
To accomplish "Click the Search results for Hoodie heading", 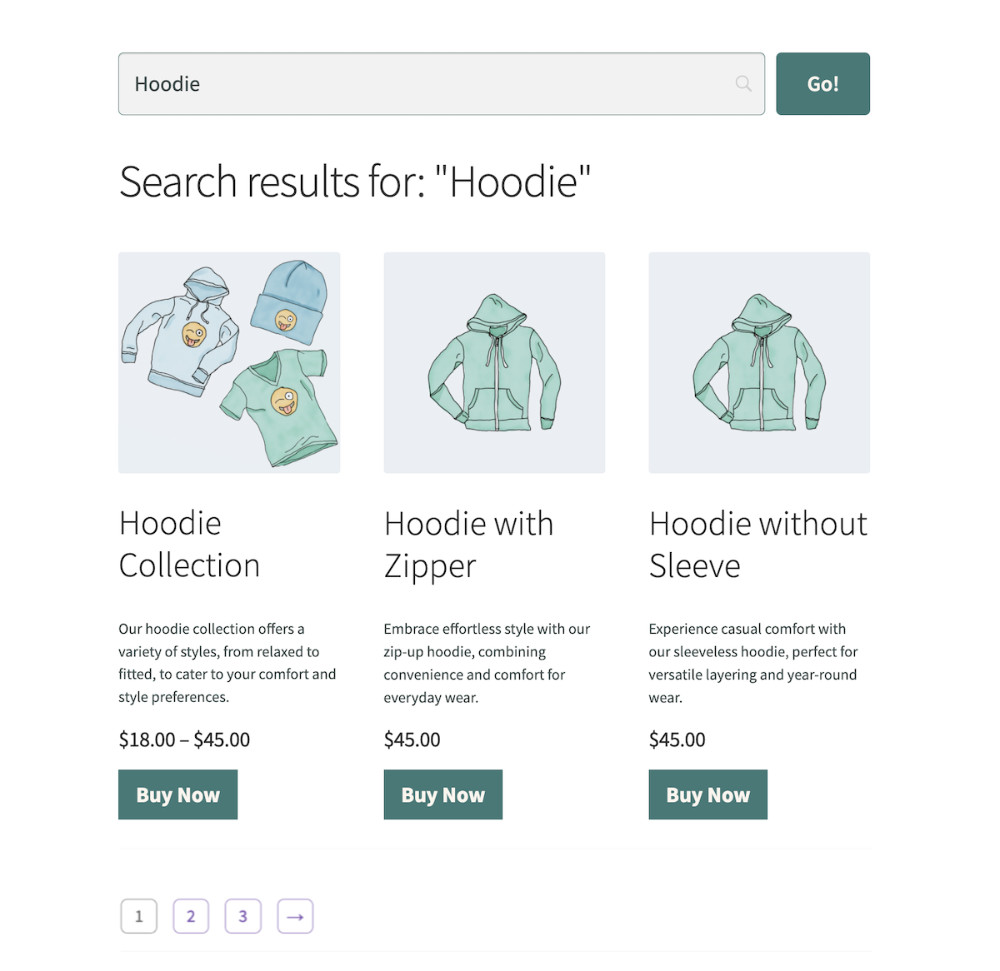I will pyautogui.click(x=356, y=182).
